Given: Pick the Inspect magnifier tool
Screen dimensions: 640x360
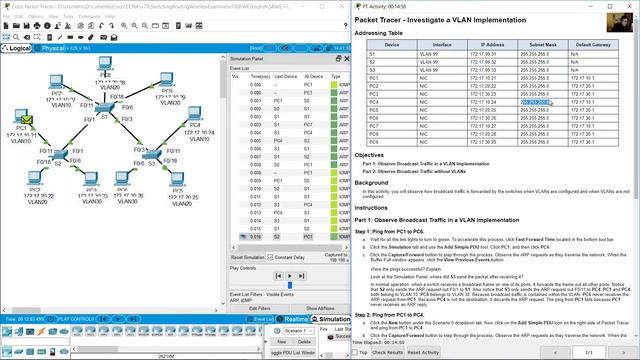Looking at the screenshot, I should click(16, 37).
